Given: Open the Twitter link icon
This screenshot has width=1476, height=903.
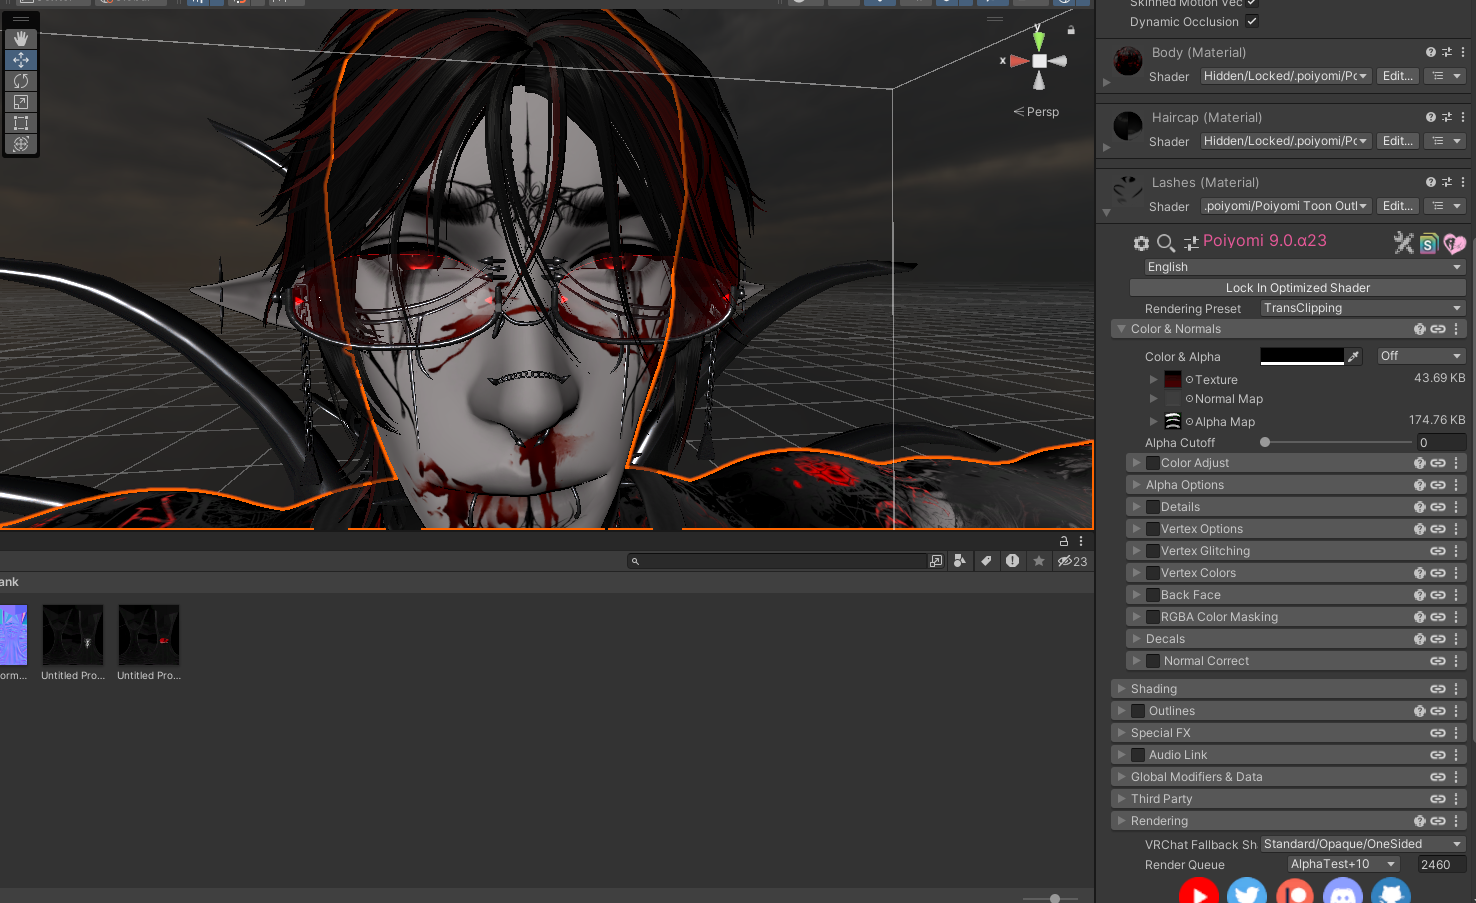Looking at the screenshot, I should coord(1247,892).
